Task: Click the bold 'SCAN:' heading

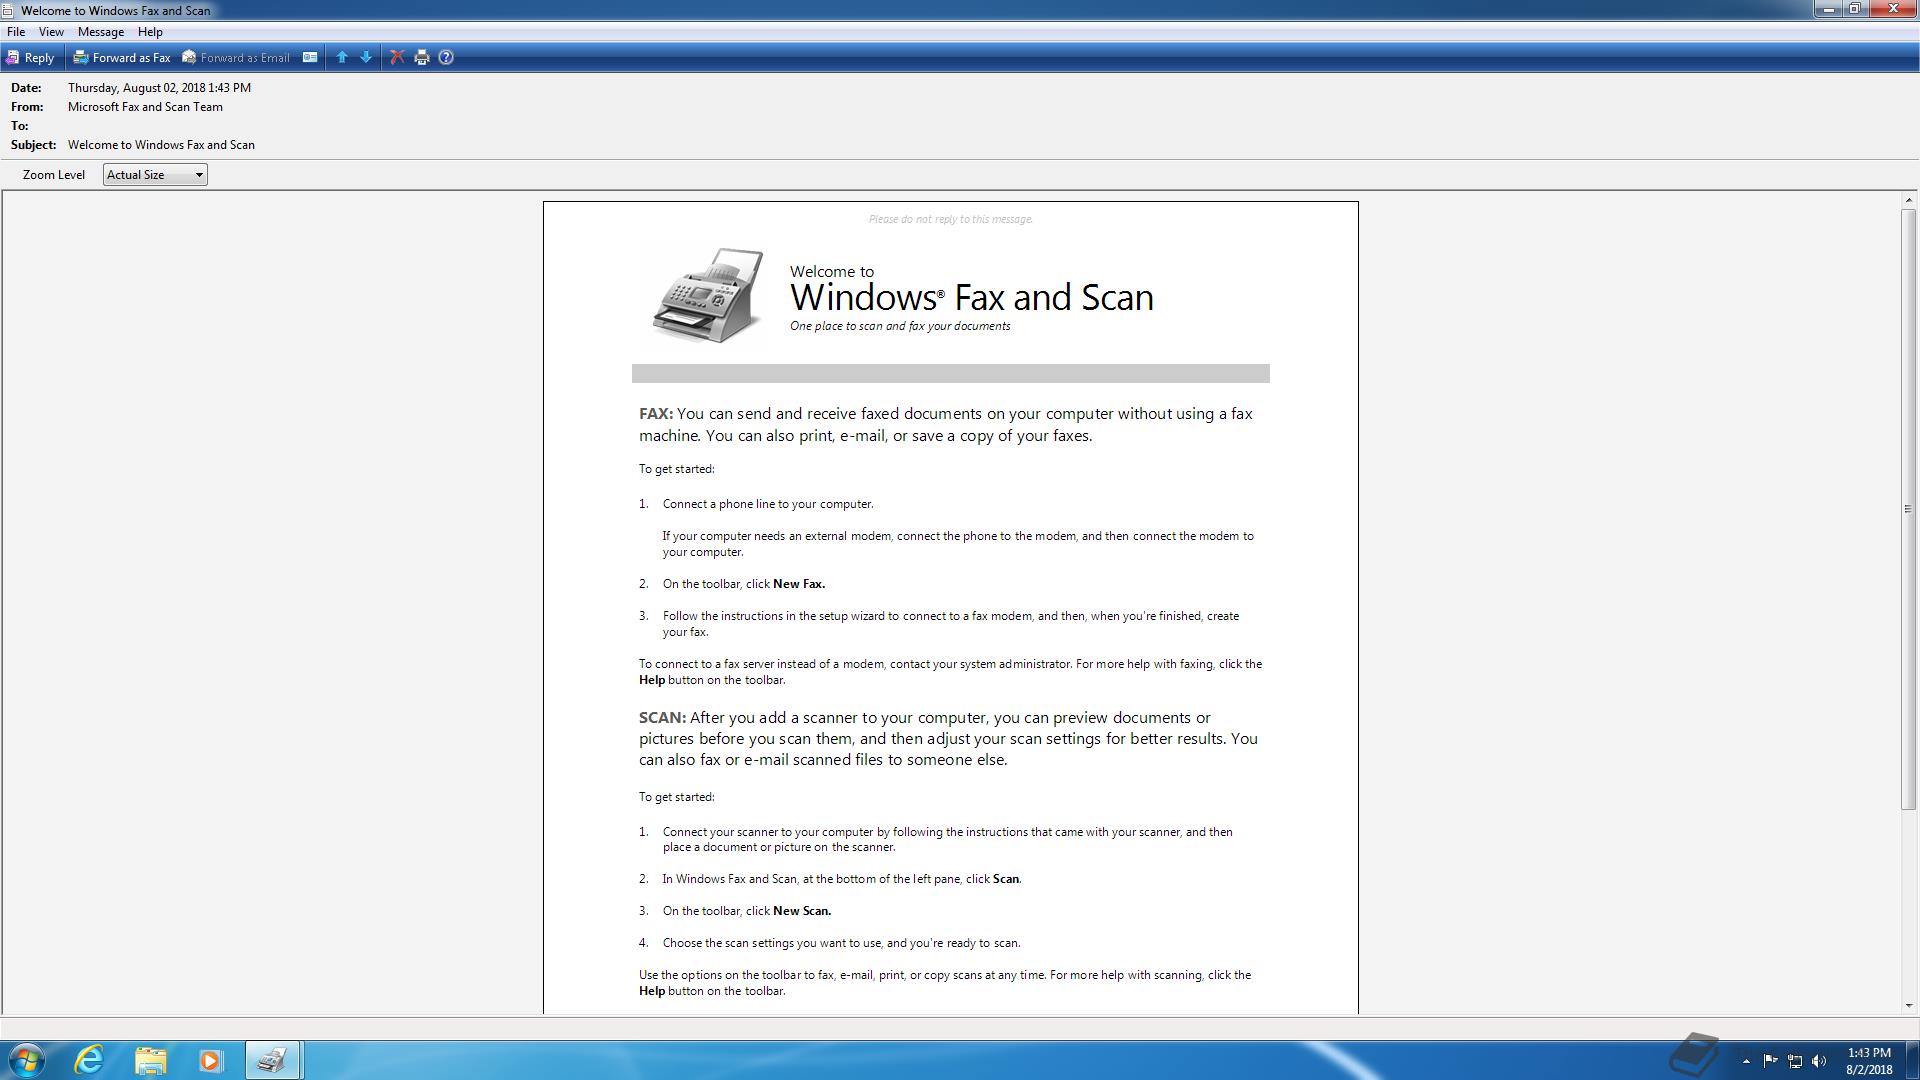Action: pos(662,718)
